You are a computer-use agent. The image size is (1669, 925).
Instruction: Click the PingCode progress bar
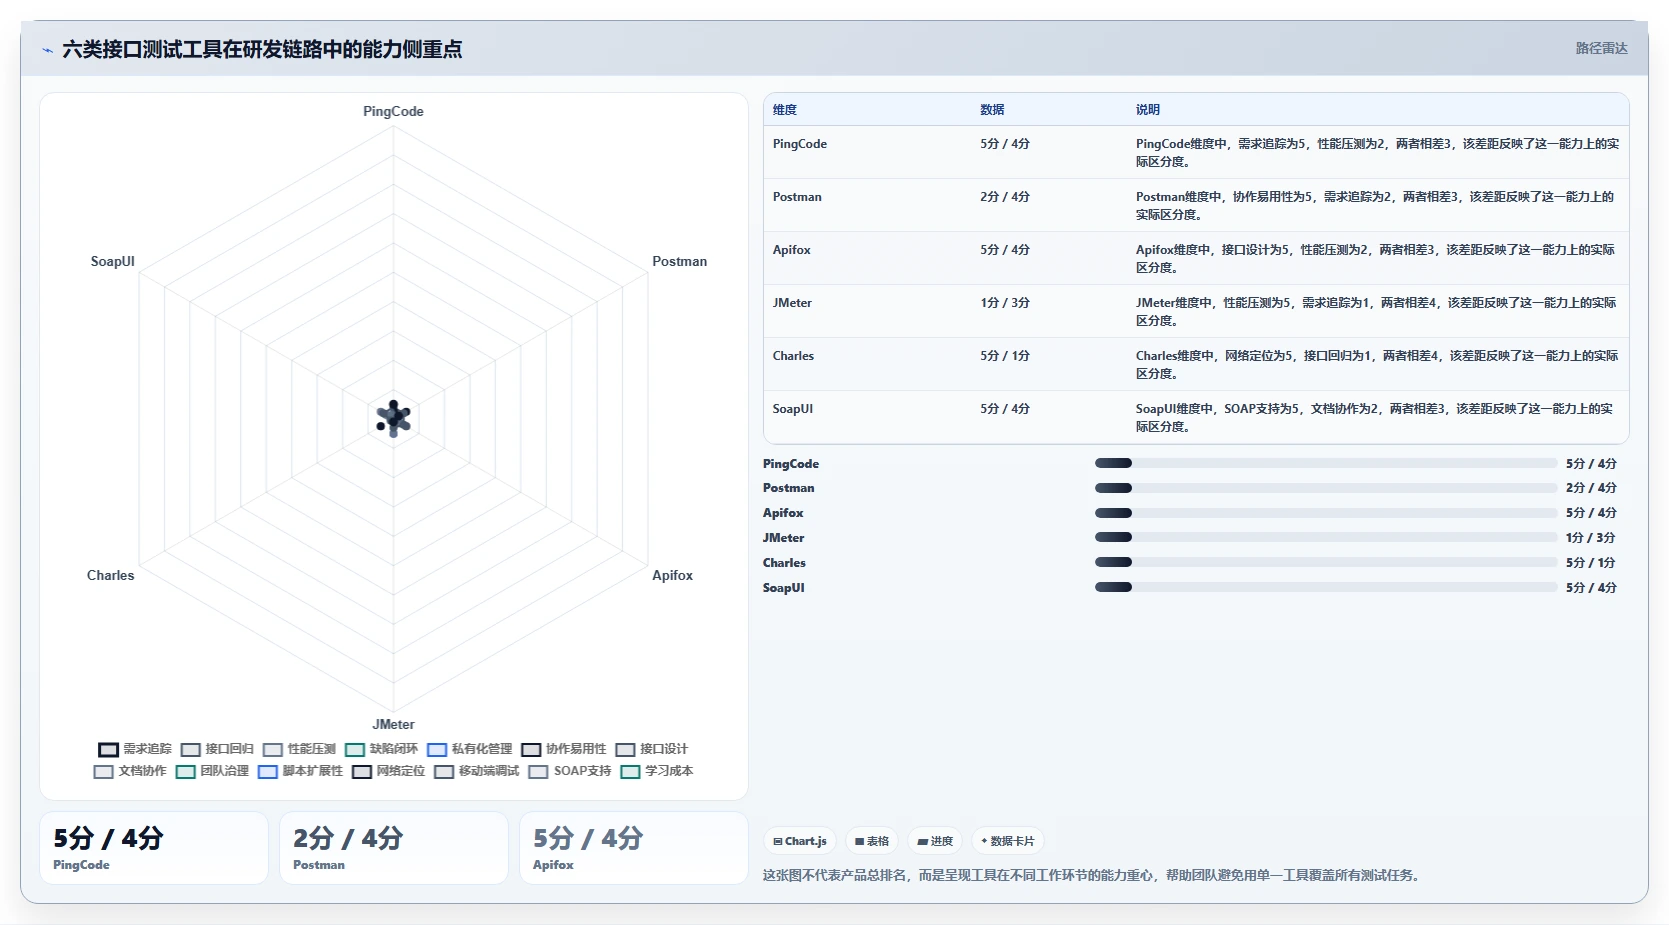tap(1326, 463)
